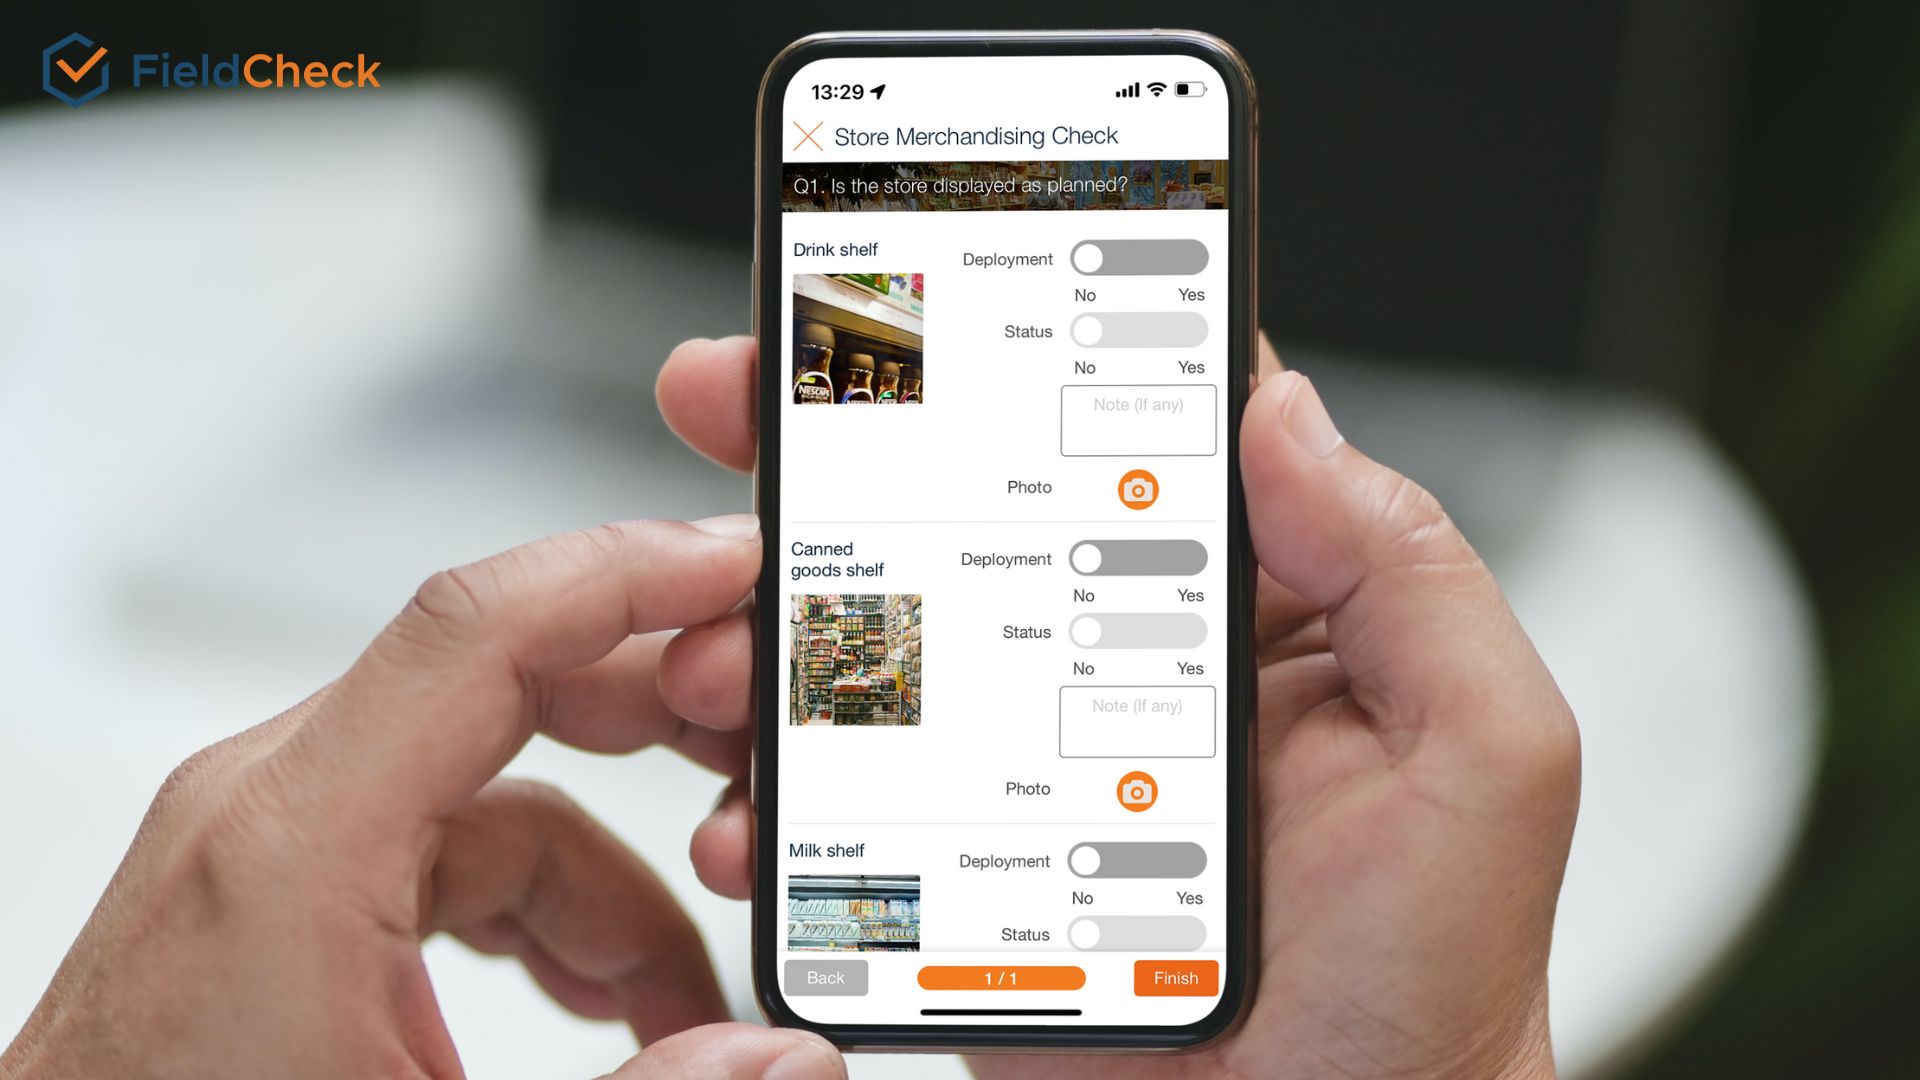Expand Q1 question header details
This screenshot has width=1920, height=1080.
(x=1001, y=186)
